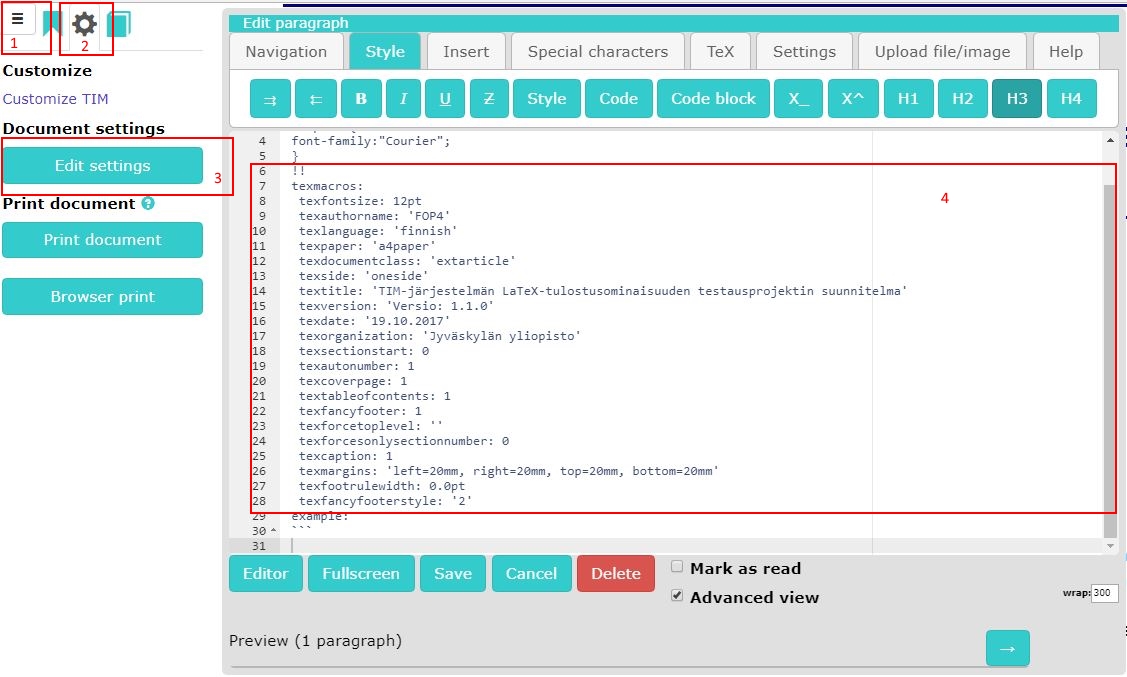This screenshot has height=677, width=1127.
Task: Click the texlanguage 'finnish' line
Action: 378,231
